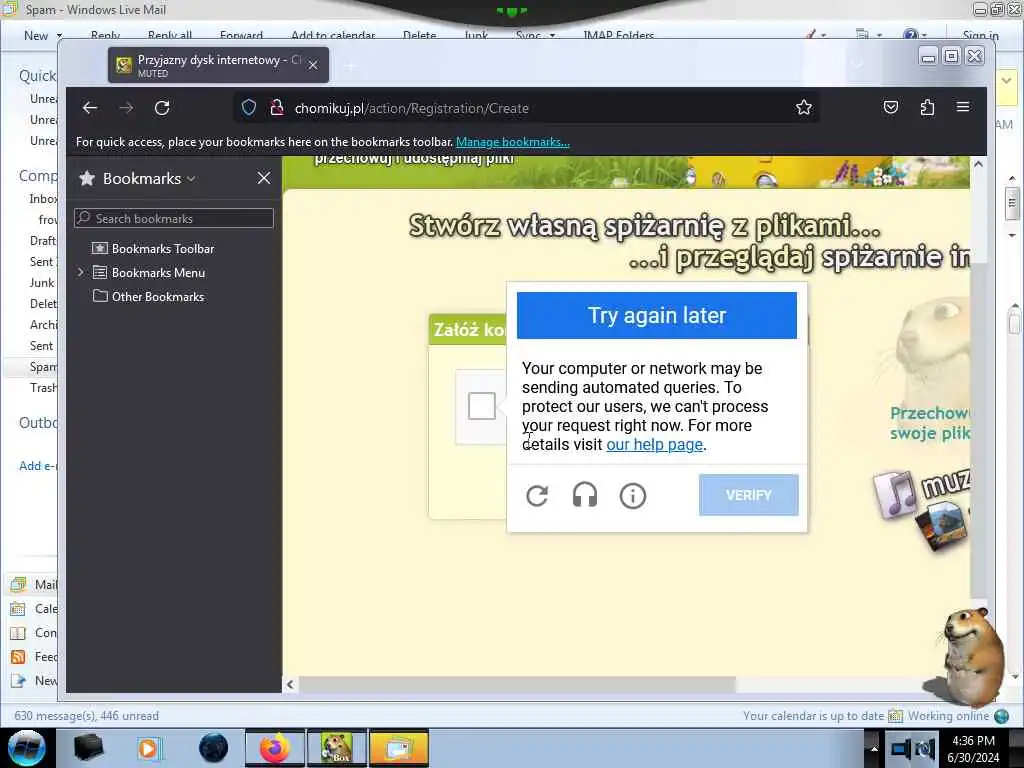
Task: Click the Załóż konto form header
Action: [469, 330]
